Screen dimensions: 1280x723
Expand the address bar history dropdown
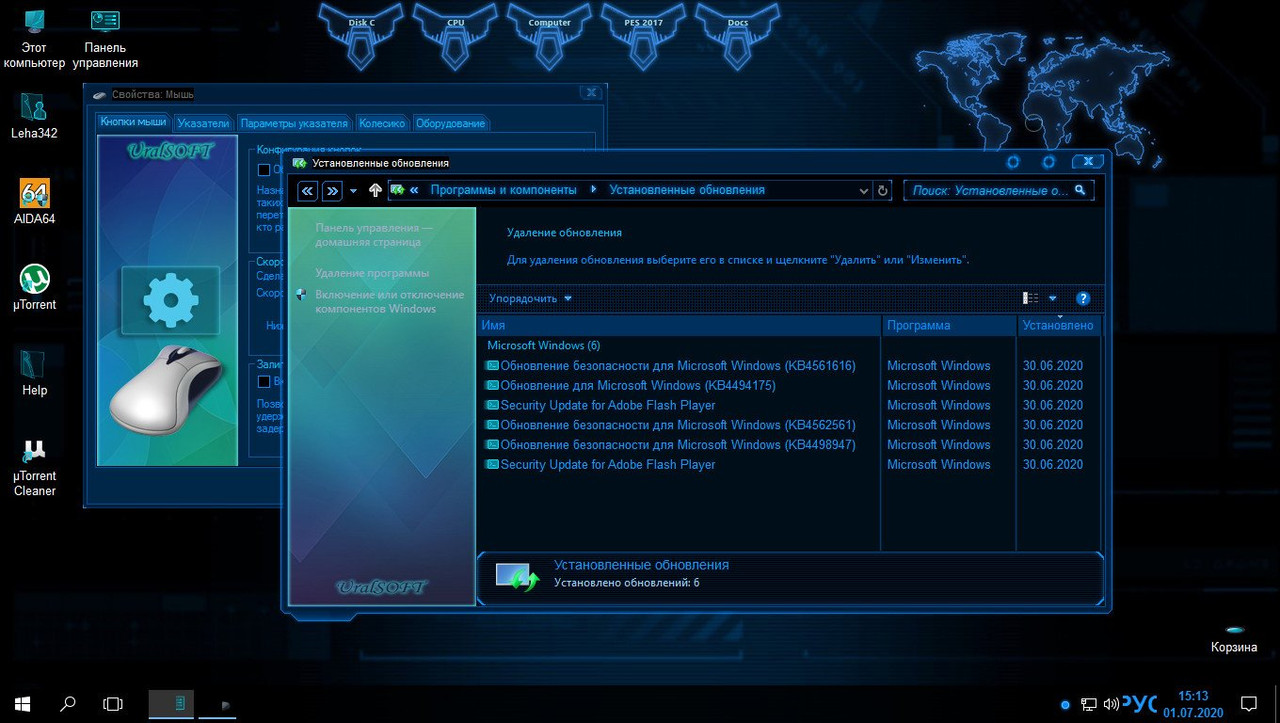point(864,190)
